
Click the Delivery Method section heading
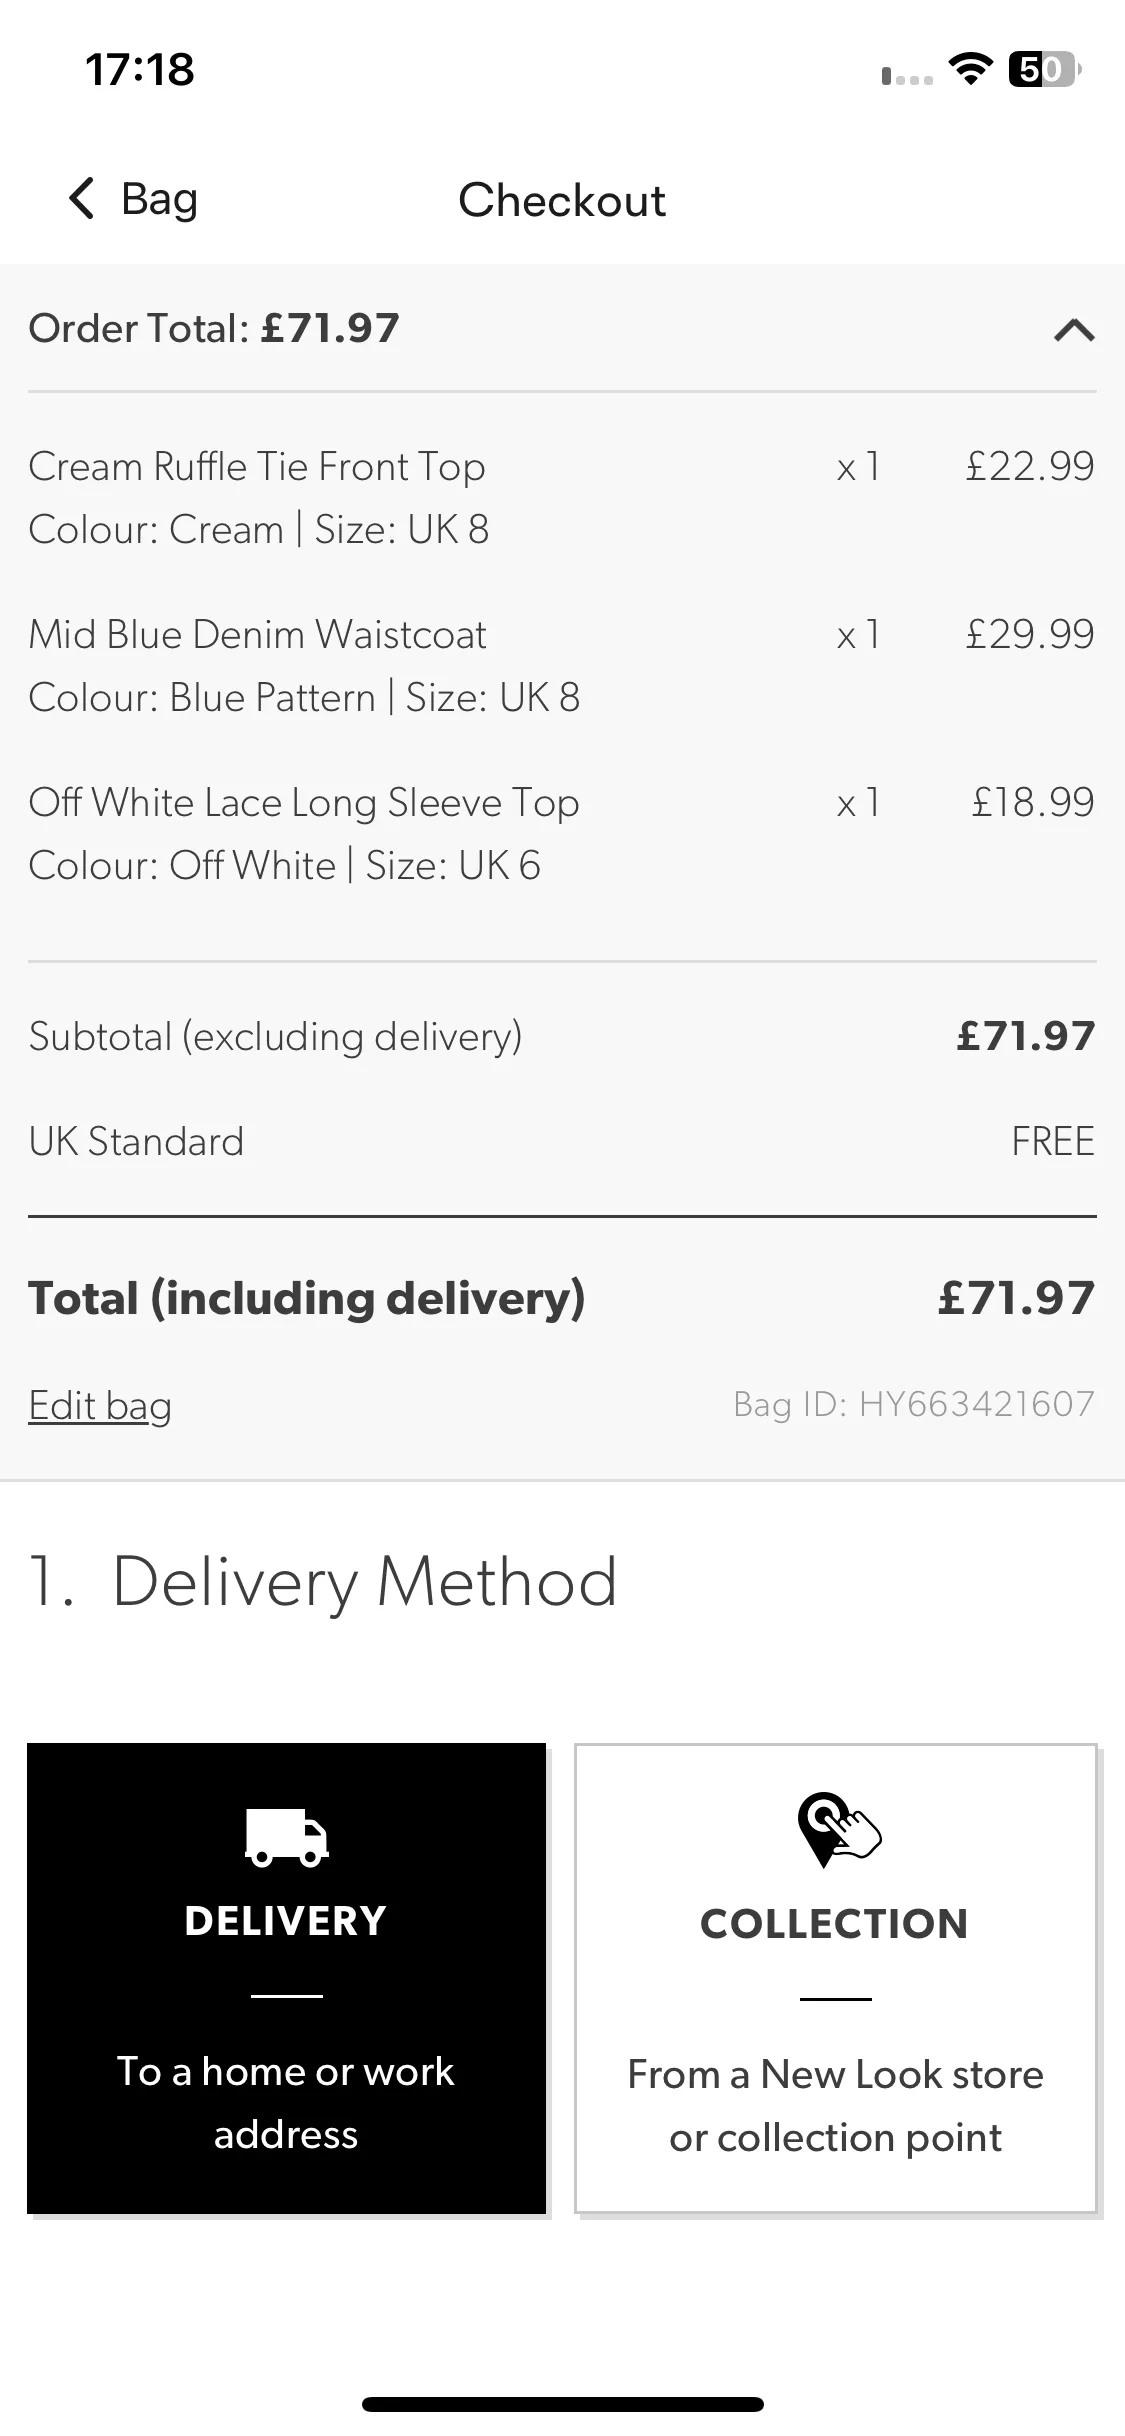point(323,1582)
